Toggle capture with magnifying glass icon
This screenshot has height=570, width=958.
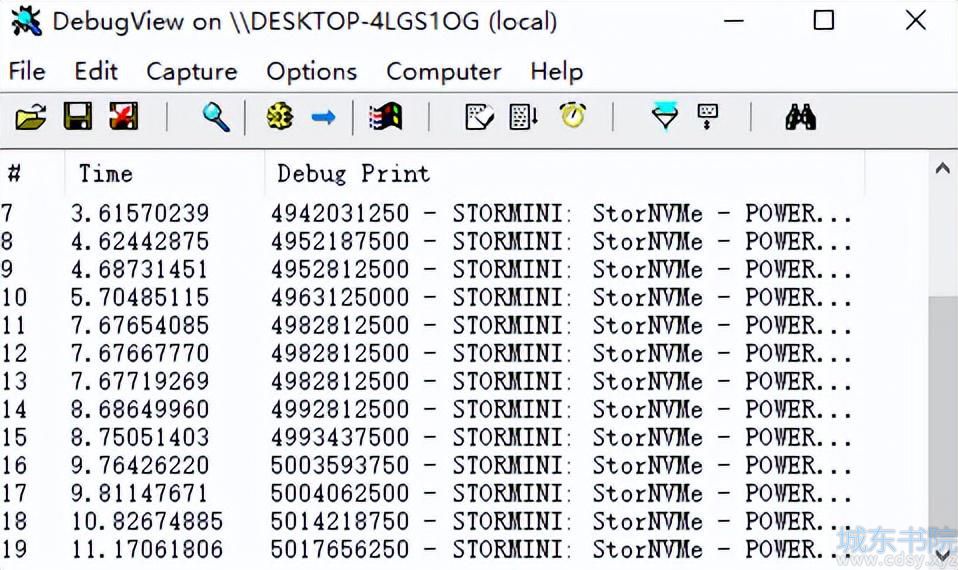(216, 117)
